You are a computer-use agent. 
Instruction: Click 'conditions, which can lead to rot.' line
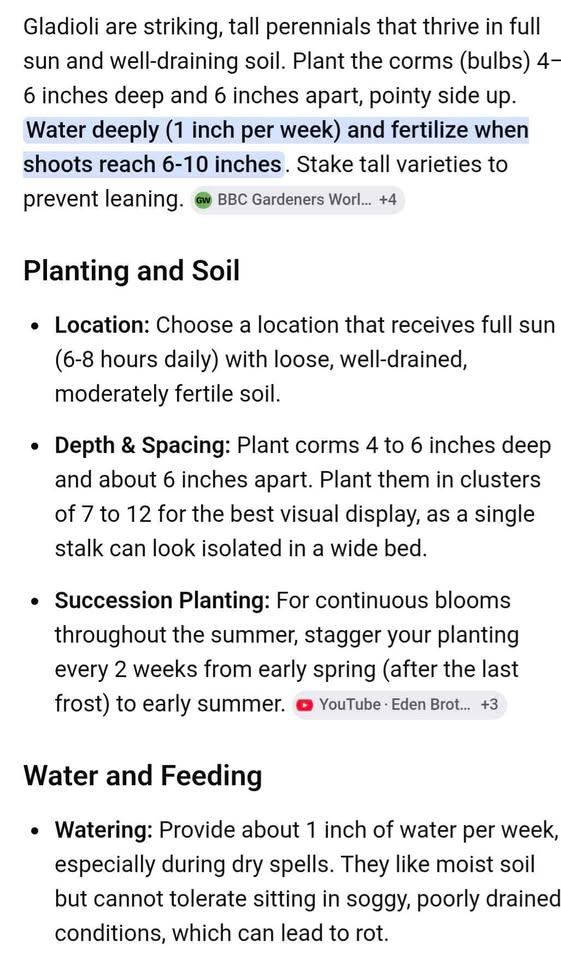222,934
